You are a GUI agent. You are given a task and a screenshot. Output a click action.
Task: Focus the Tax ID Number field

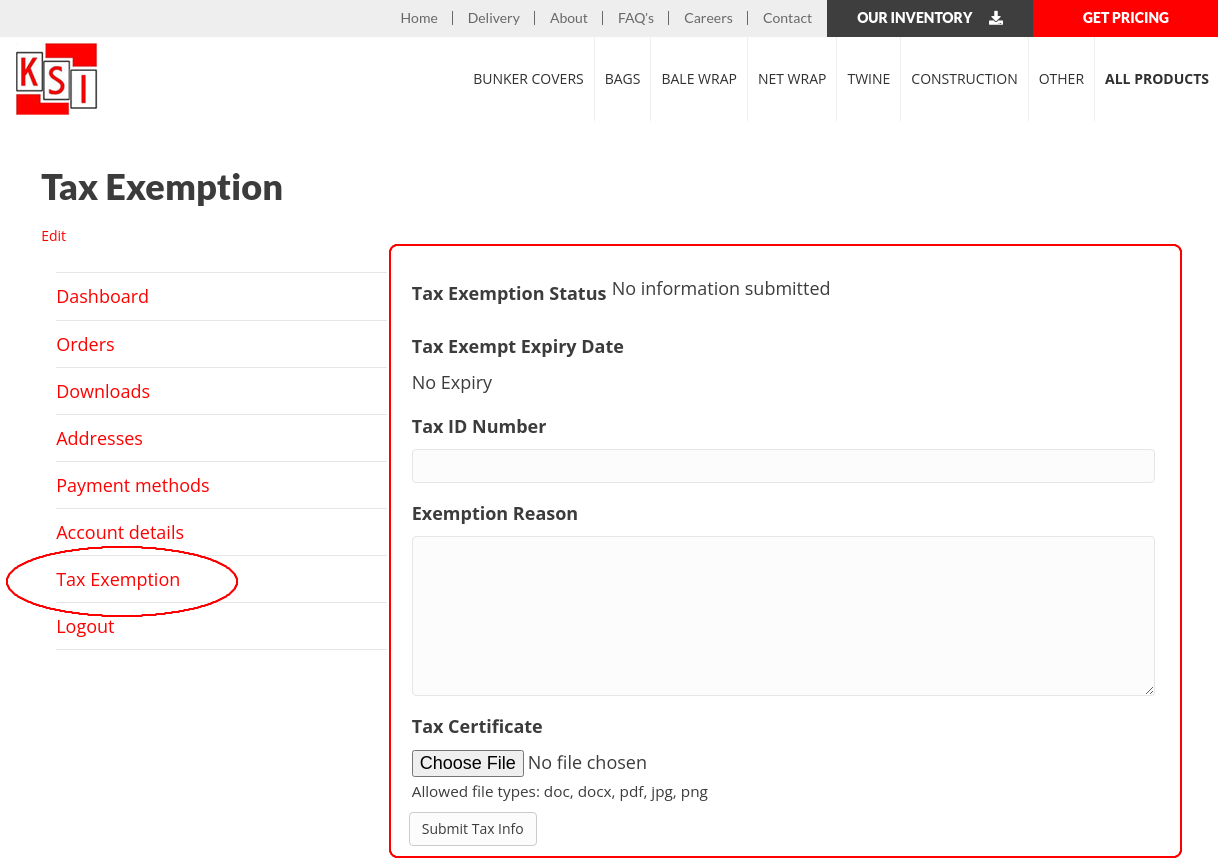(783, 466)
